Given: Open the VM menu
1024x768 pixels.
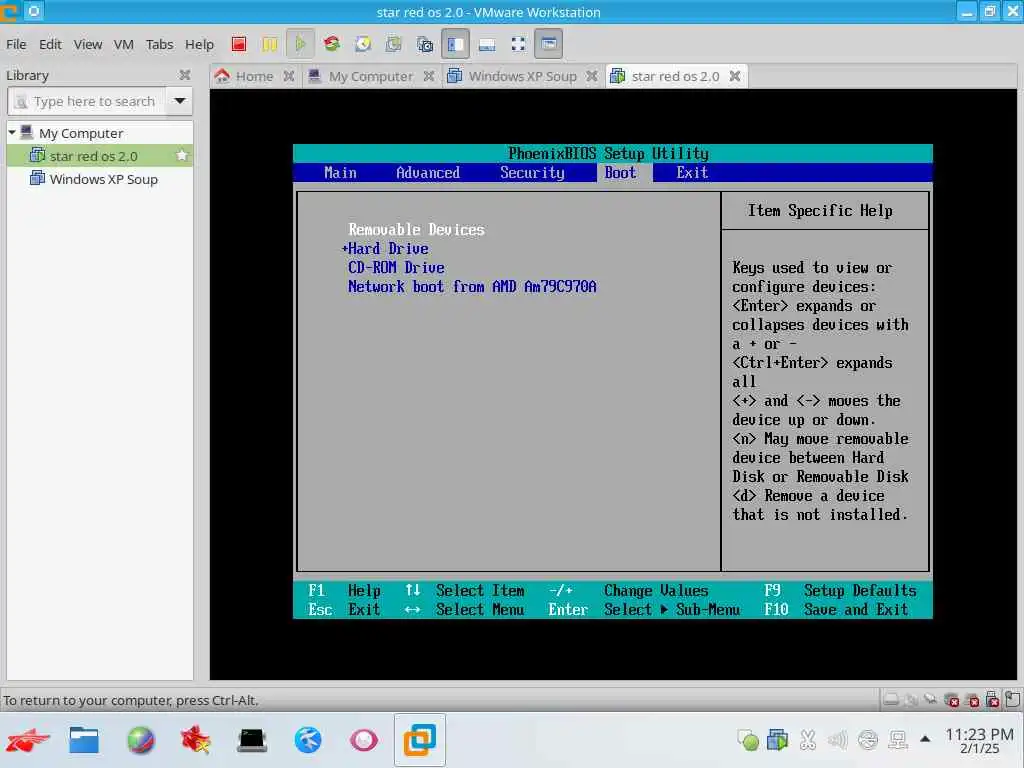Looking at the screenshot, I should coord(123,44).
